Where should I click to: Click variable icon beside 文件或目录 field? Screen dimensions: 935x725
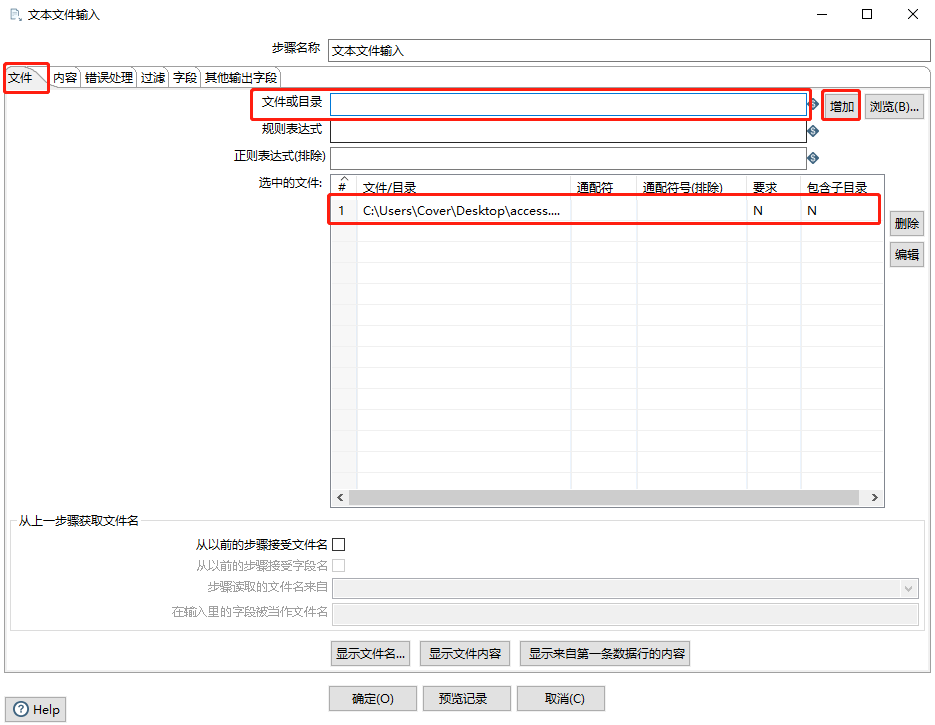(813, 105)
